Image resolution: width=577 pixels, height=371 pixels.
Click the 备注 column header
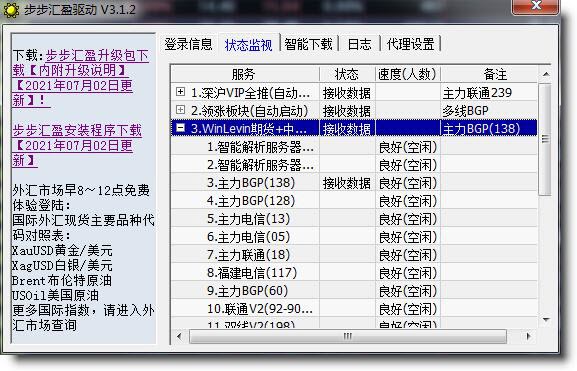pyautogui.click(x=489, y=74)
